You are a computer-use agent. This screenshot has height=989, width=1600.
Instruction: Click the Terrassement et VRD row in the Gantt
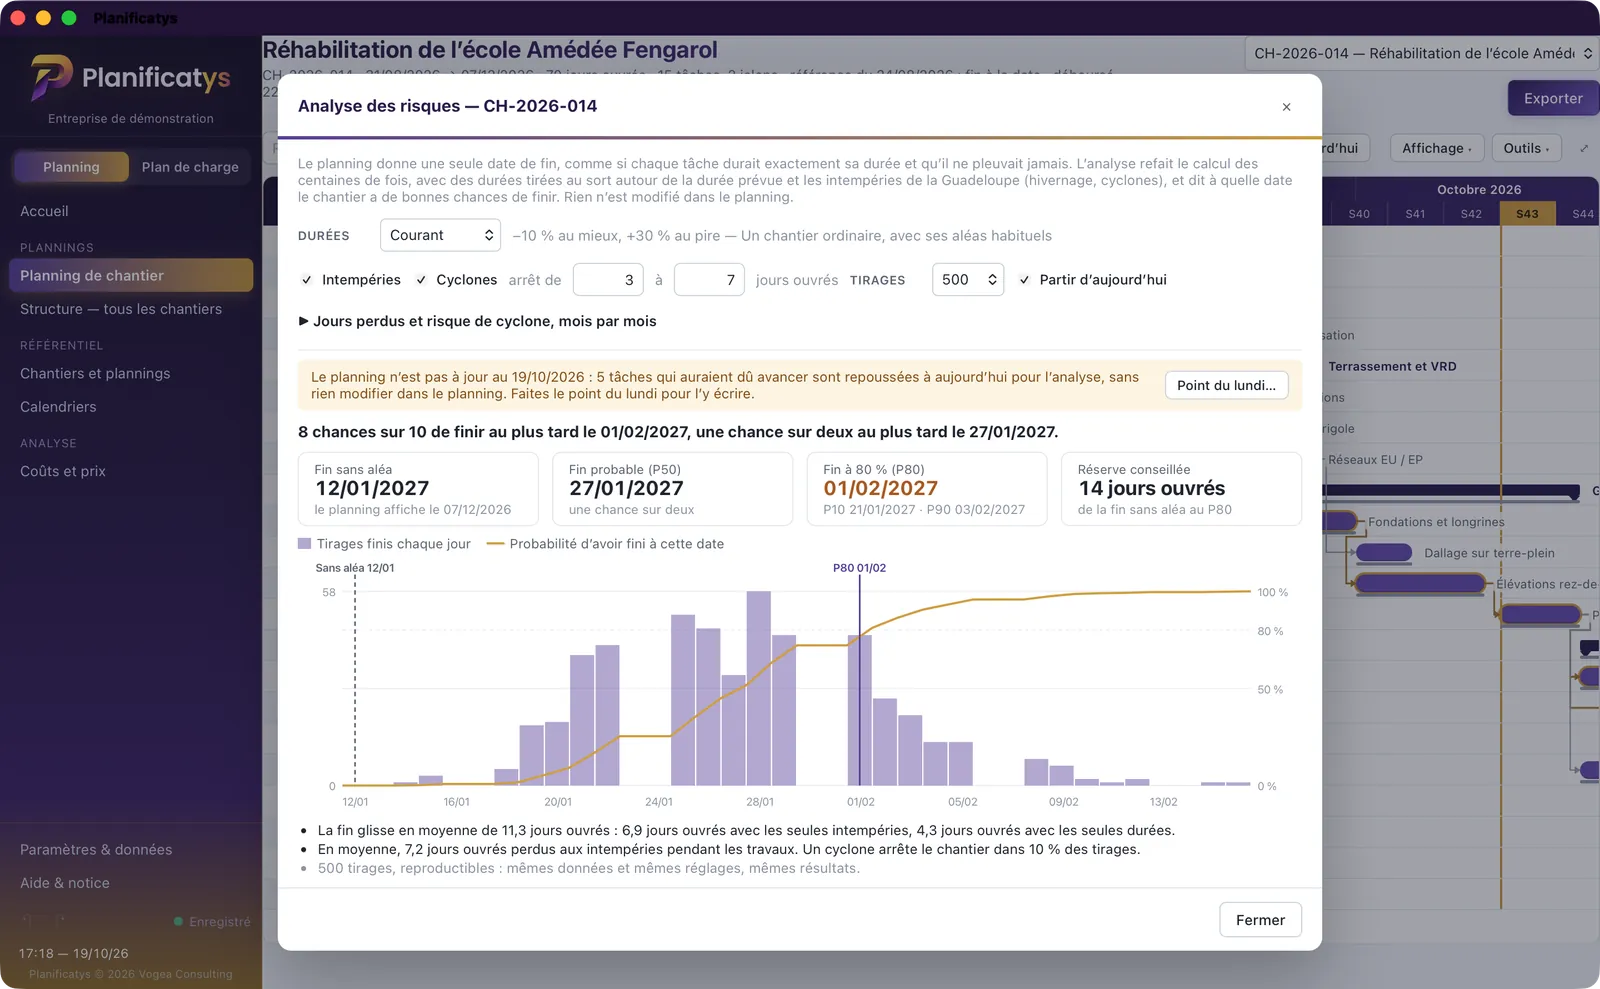(1392, 366)
